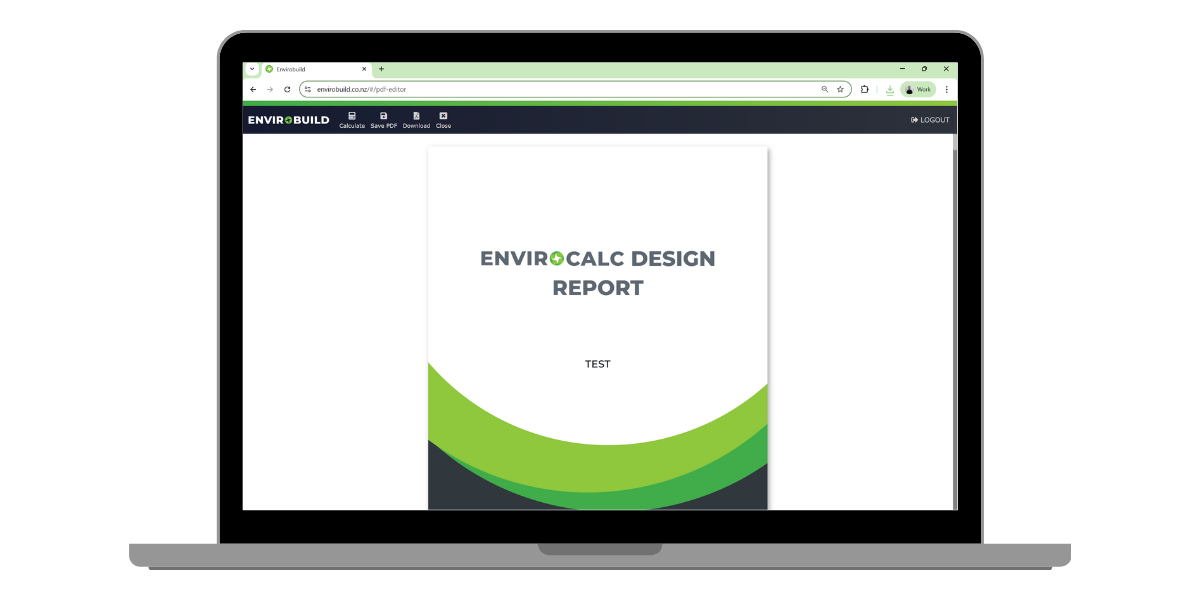Open a new browser tab
This screenshot has height=600, width=1200.
(381, 69)
